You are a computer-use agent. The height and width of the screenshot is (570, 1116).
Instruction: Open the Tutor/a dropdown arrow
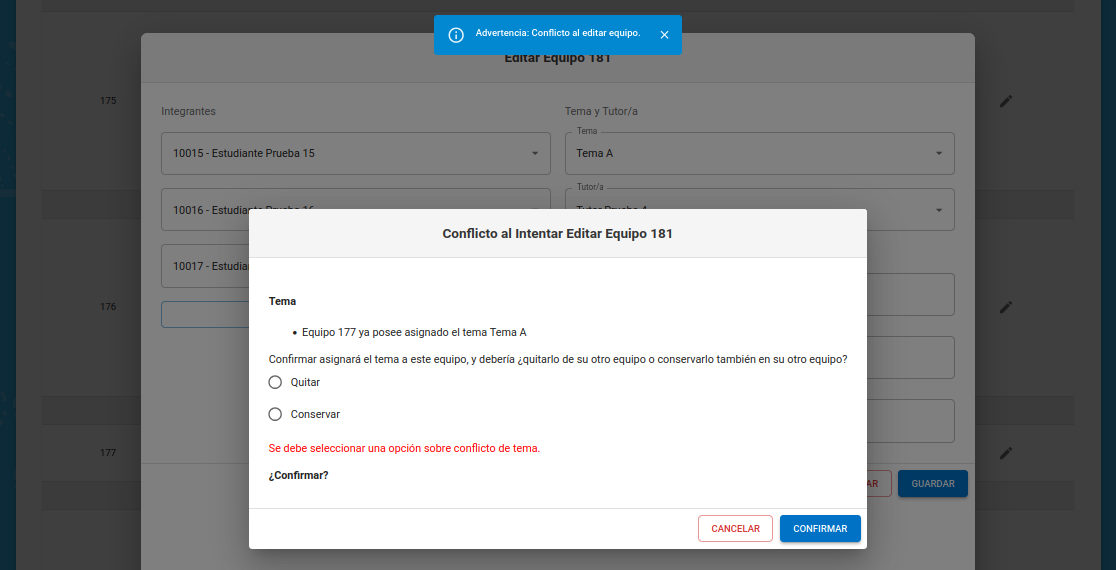tap(938, 210)
